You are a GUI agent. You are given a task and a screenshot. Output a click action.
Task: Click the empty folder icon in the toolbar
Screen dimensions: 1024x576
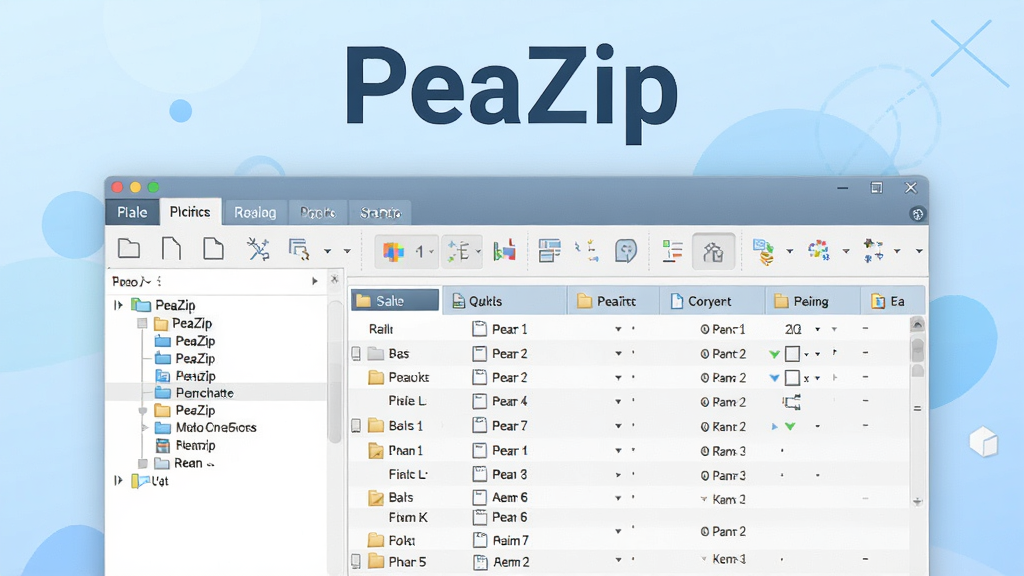point(129,249)
